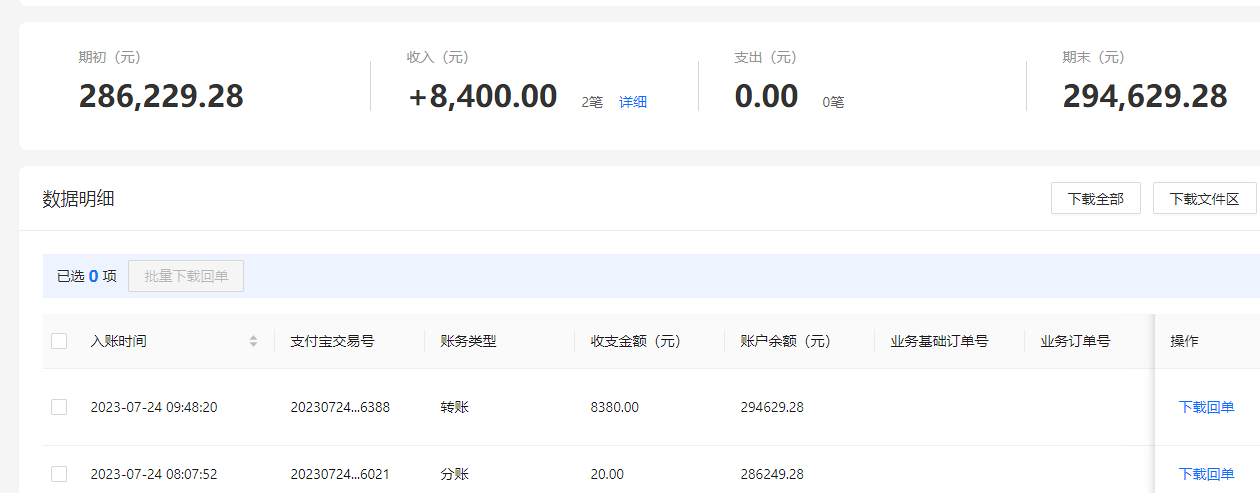The width and height of the screenshot is (1260, 493).
Task: Sort by 入账时间 using sort arrows
Action: [x=254, y=341]
